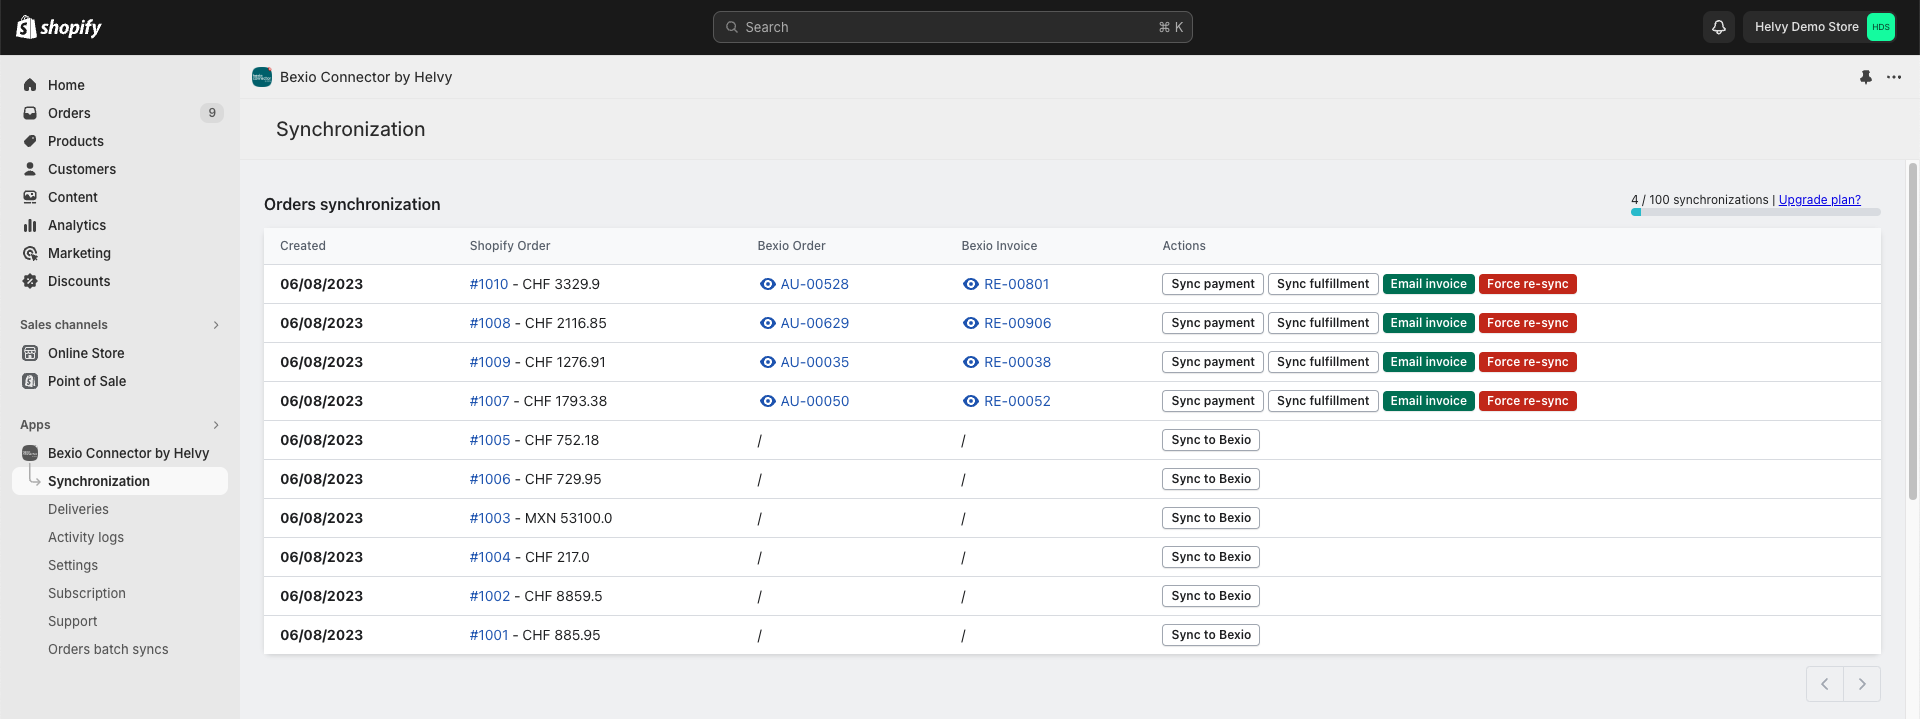1920x719 pixels.
Task: Click the Search input field
Action: click(x=952, y=27)
